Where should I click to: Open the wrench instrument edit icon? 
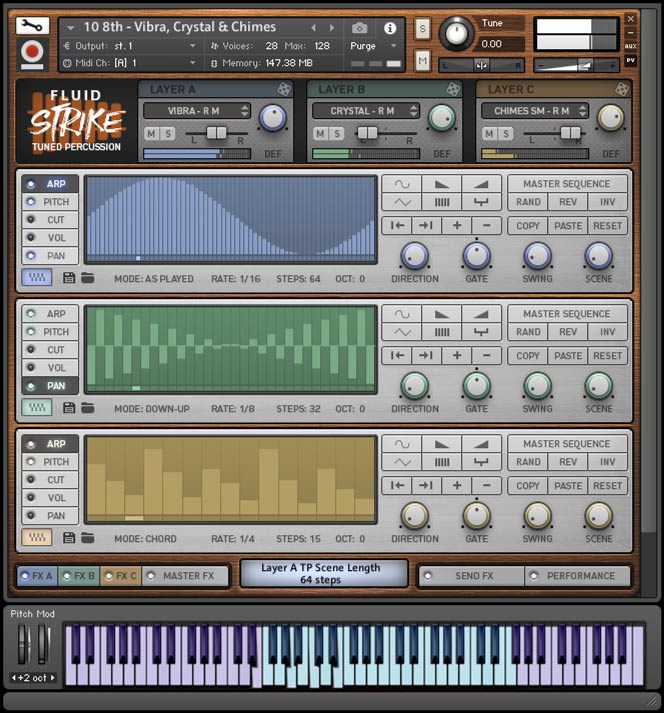click(32, 26)
